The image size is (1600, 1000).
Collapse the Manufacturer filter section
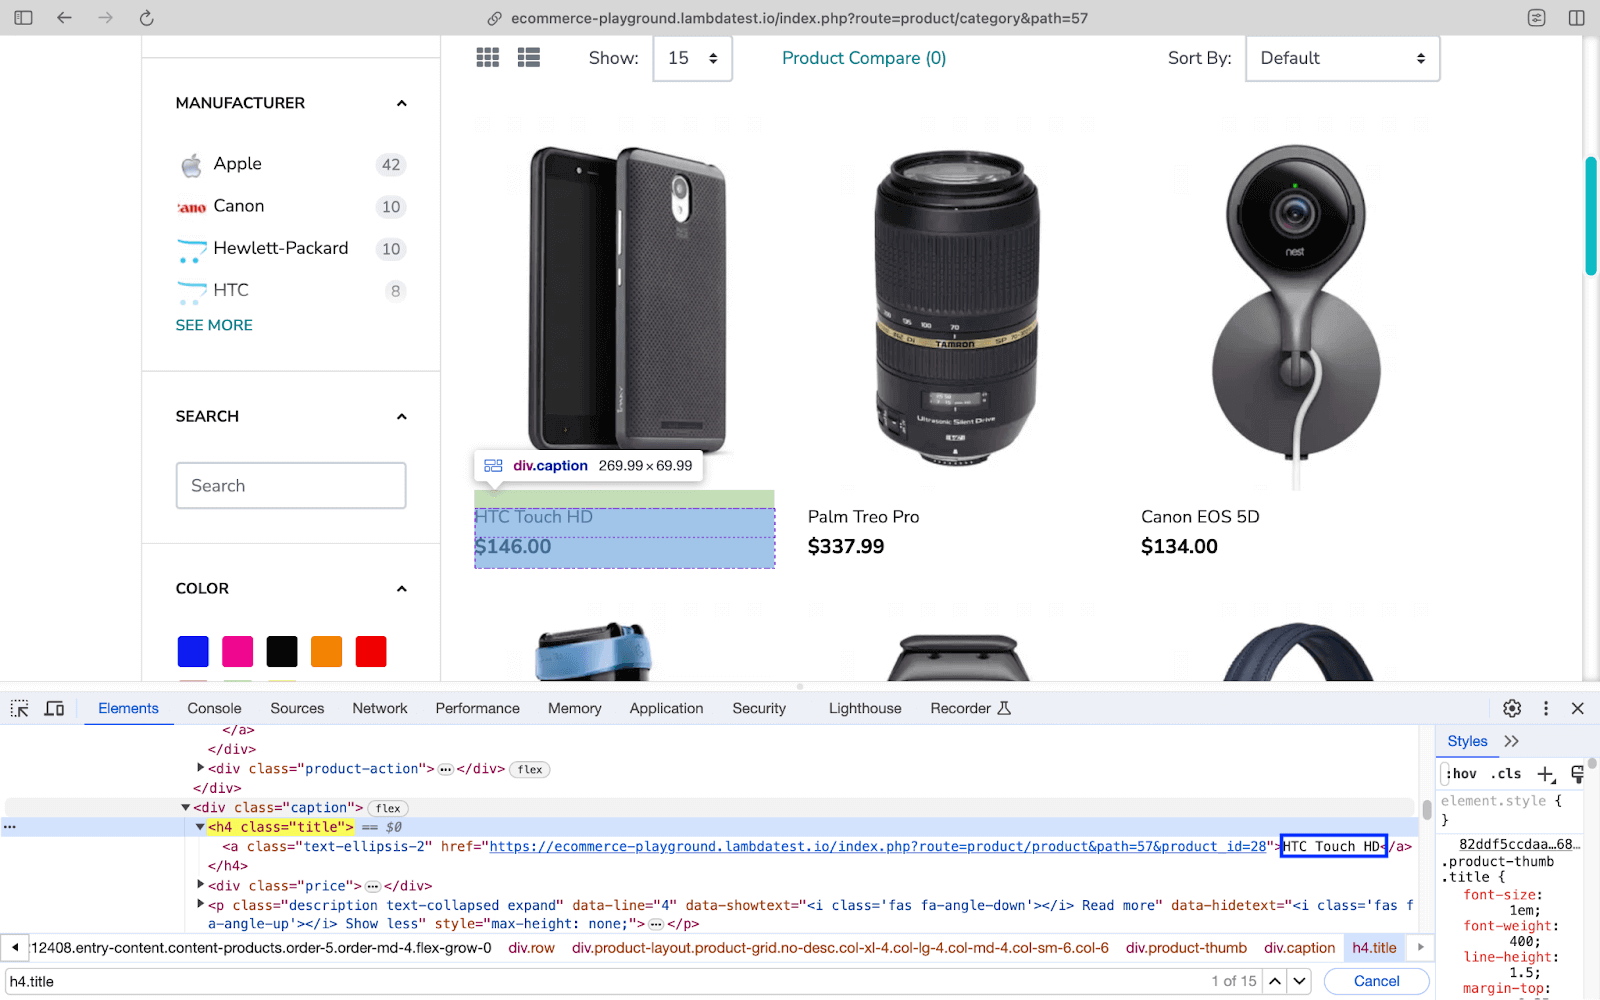coord(402,103)
